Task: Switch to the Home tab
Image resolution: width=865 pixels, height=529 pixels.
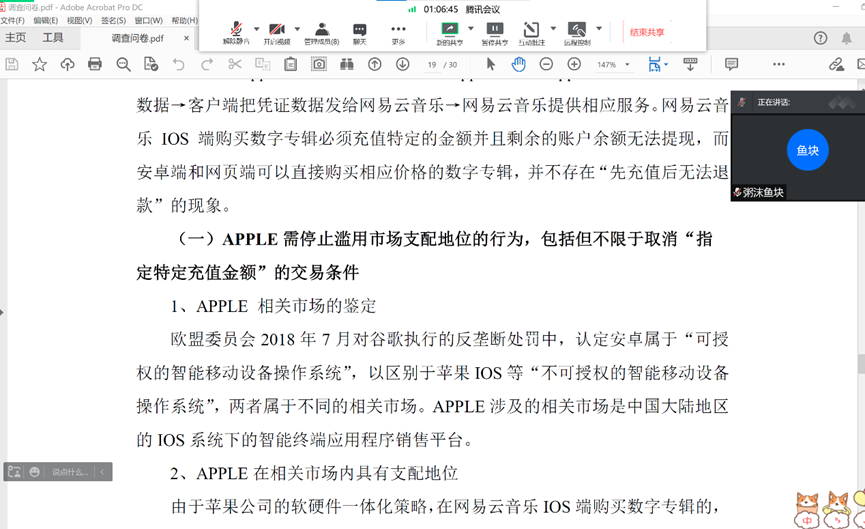Action: 15,38
